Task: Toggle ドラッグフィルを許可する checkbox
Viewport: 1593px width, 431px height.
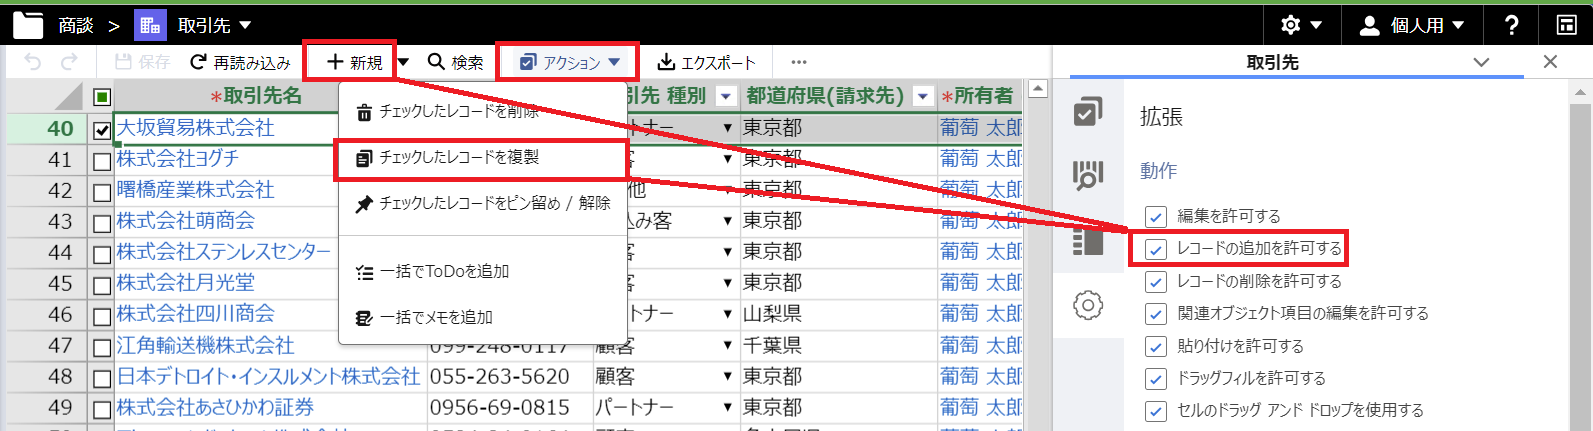Action: [x=1156, y=378]
